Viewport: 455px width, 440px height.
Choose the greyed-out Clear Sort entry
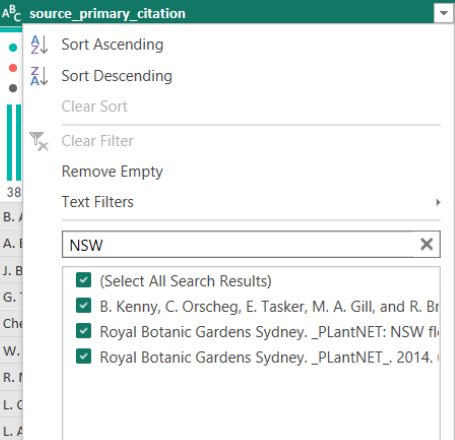(94, 107)
